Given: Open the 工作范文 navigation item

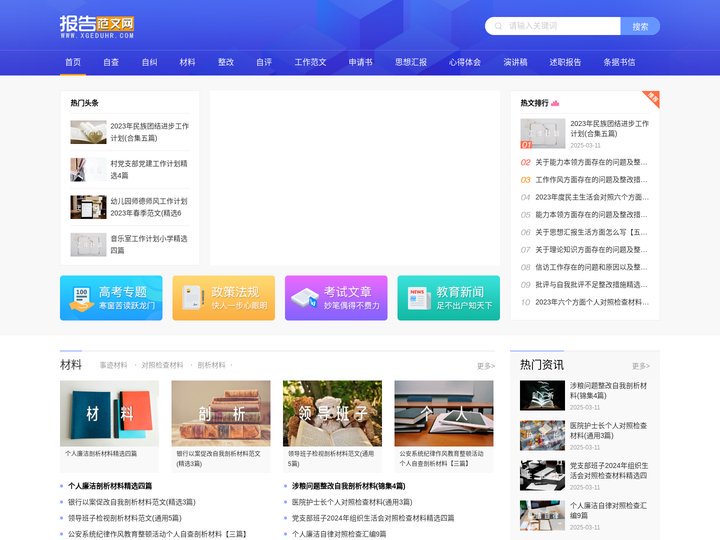Looking at the screenshot, I should (x=310, y=62).
